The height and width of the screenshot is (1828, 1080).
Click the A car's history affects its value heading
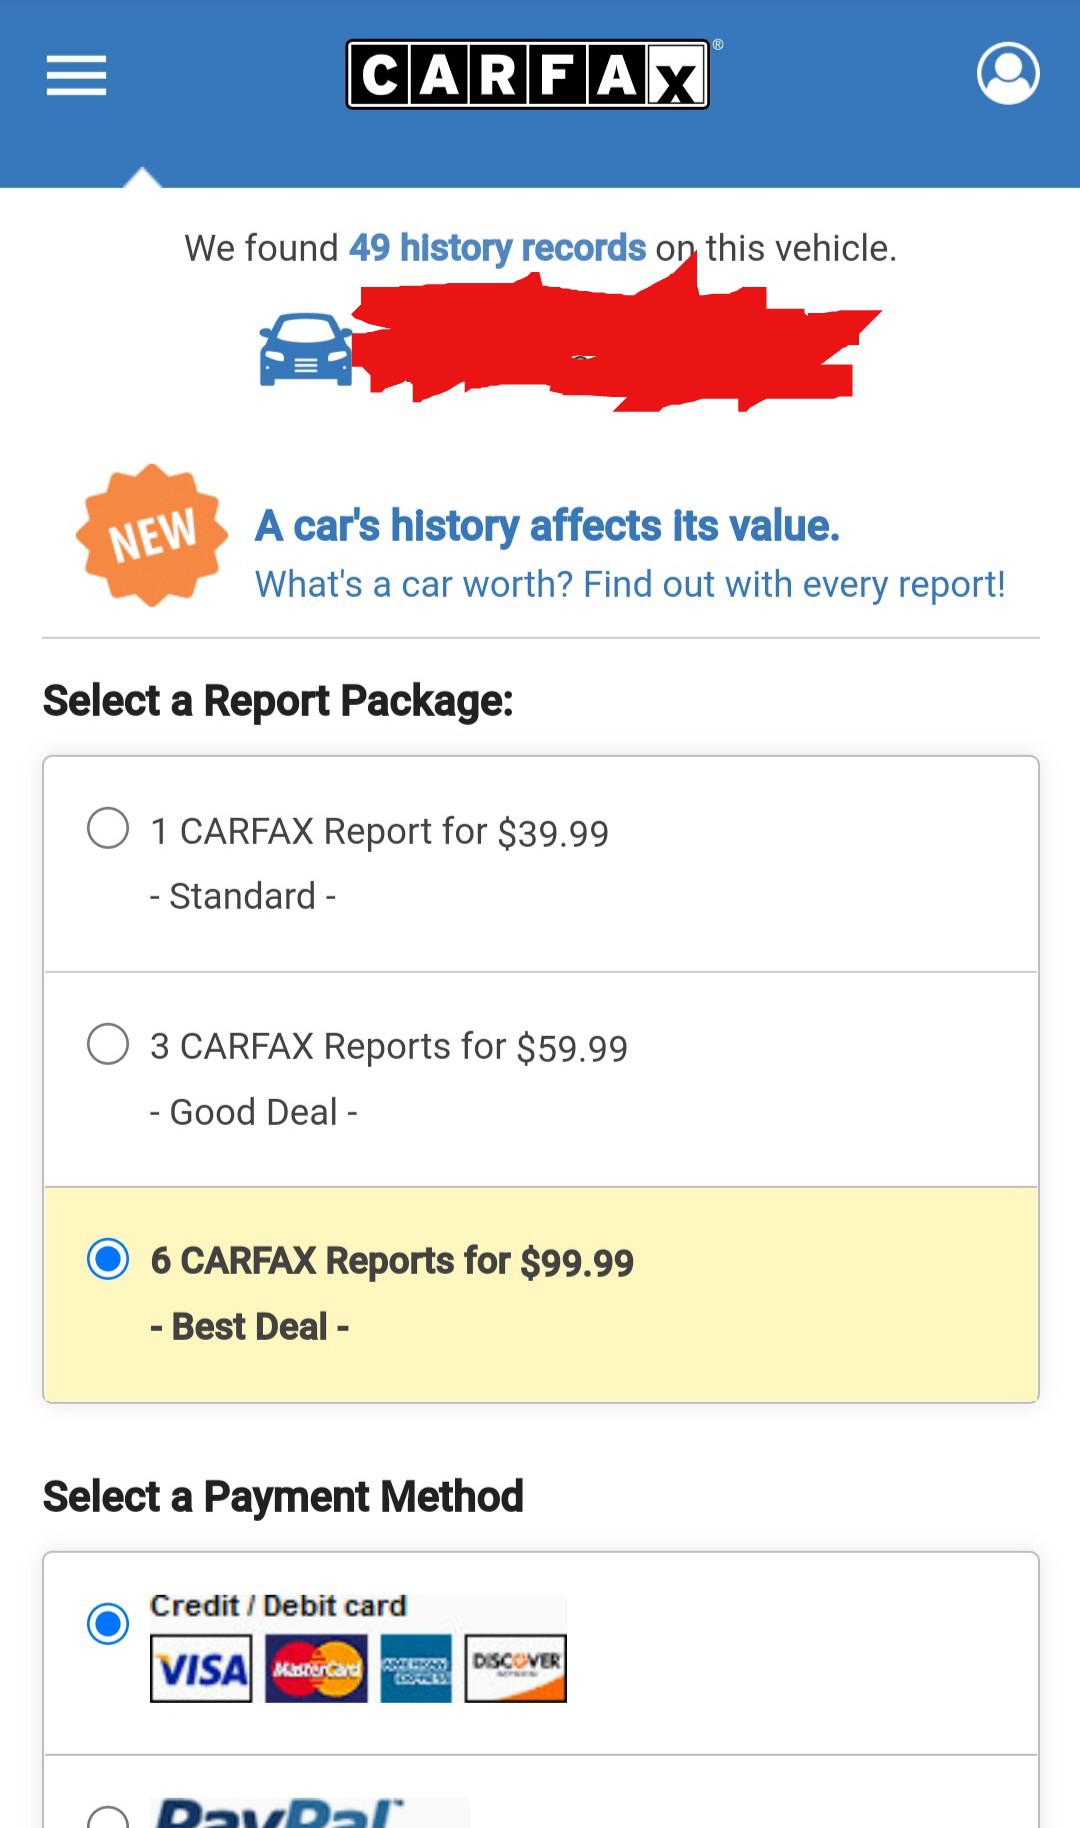tap(548, 525)
